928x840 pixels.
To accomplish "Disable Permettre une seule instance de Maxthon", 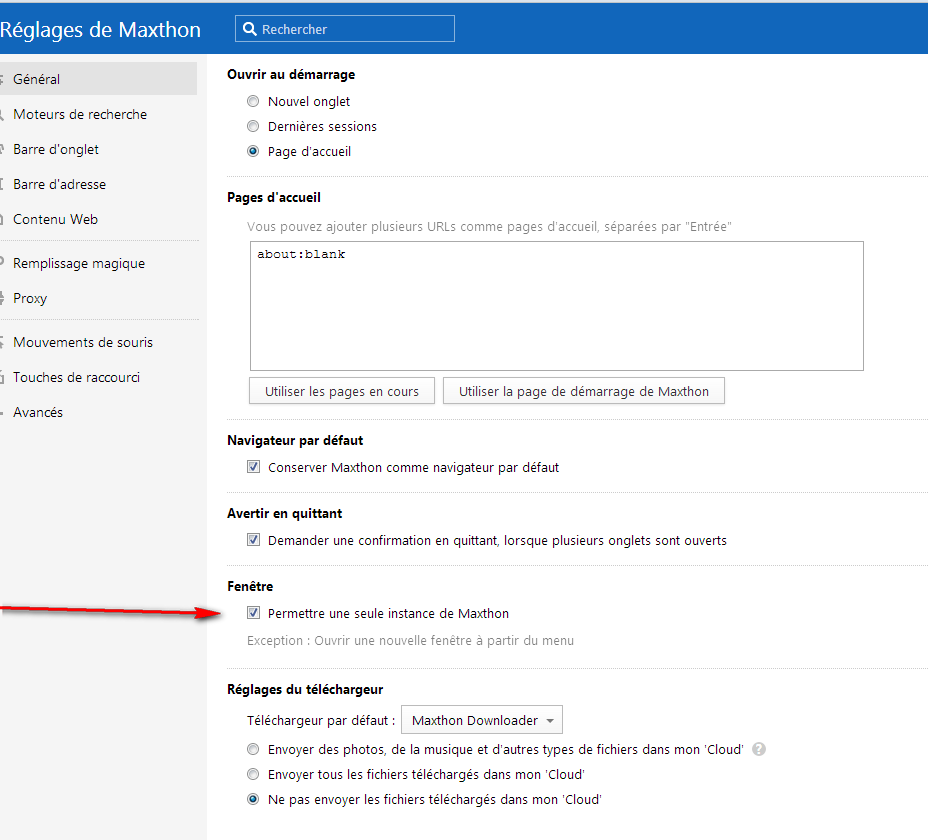I will [x=253, y=613].
